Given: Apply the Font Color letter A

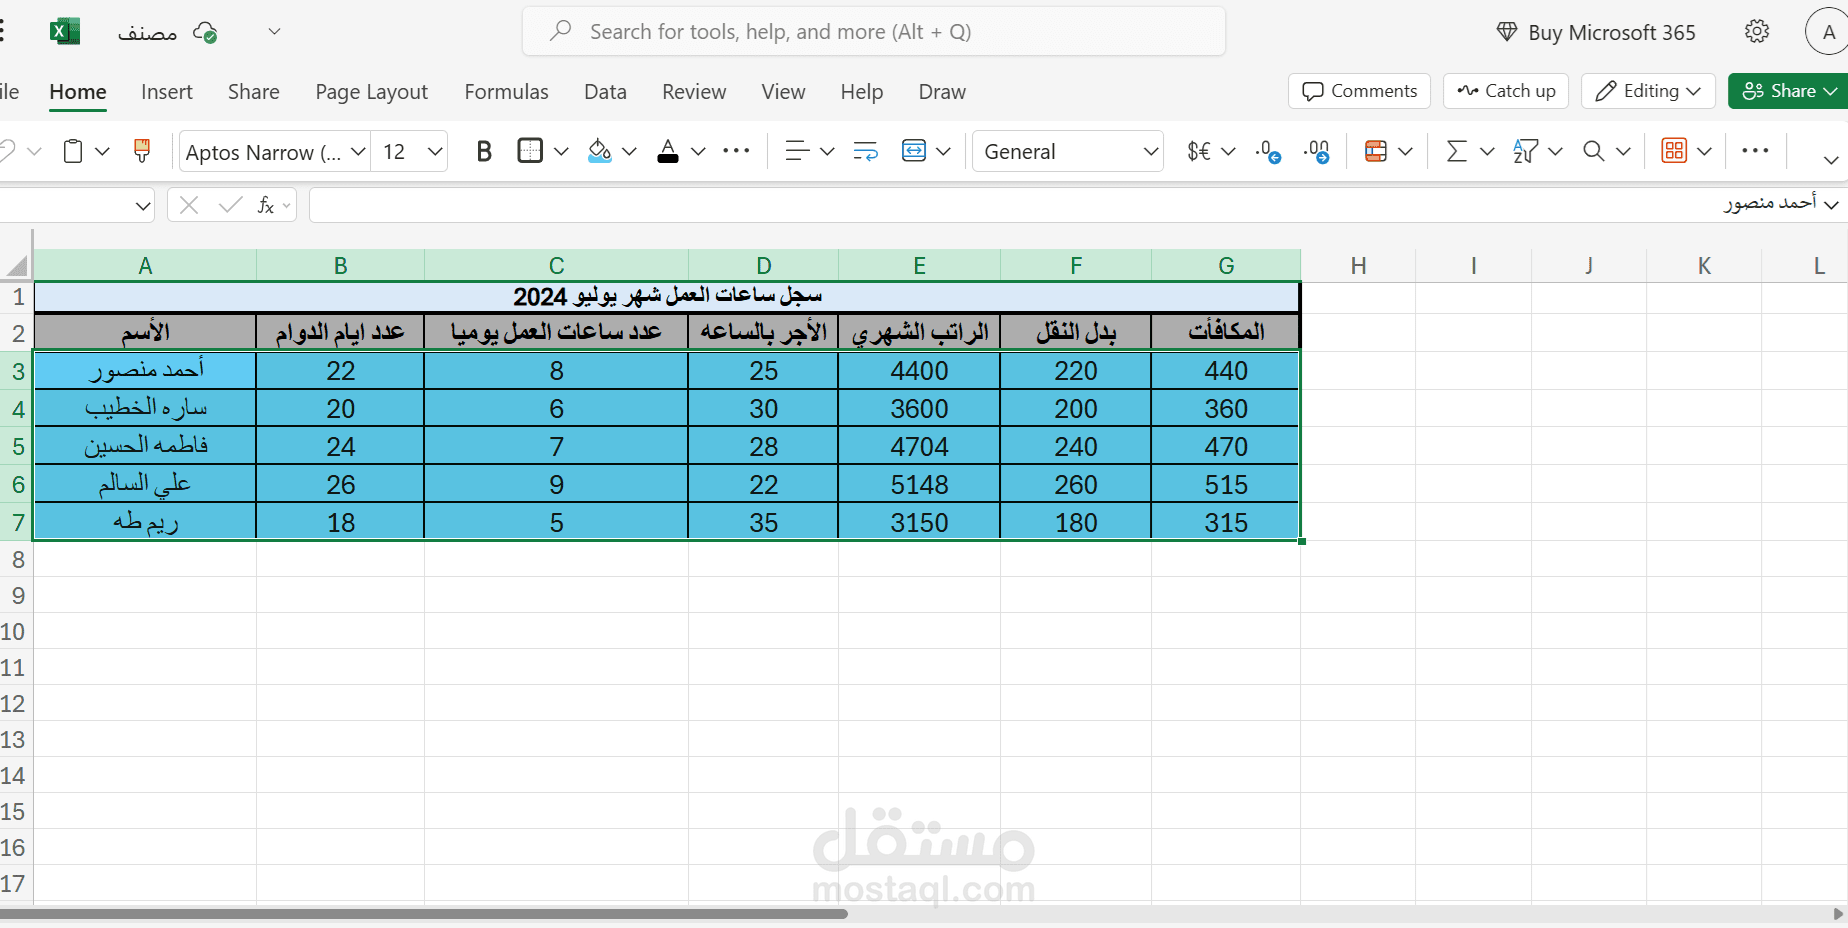Looking at the screenshot, I should pyautogui.click(x=668, y=151).
